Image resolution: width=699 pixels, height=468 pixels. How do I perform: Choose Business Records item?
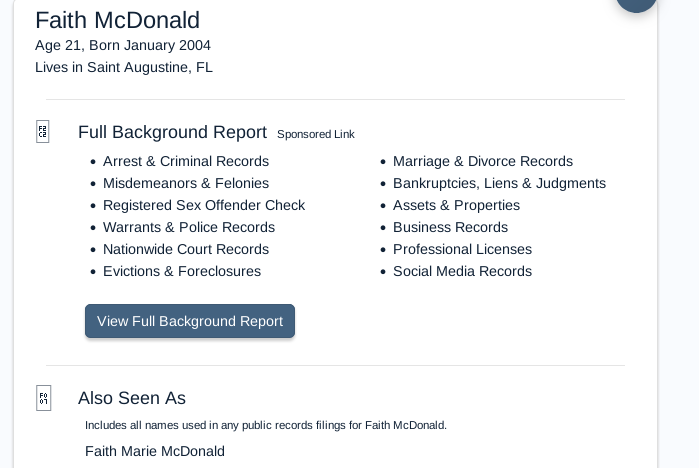pos(450,227)
